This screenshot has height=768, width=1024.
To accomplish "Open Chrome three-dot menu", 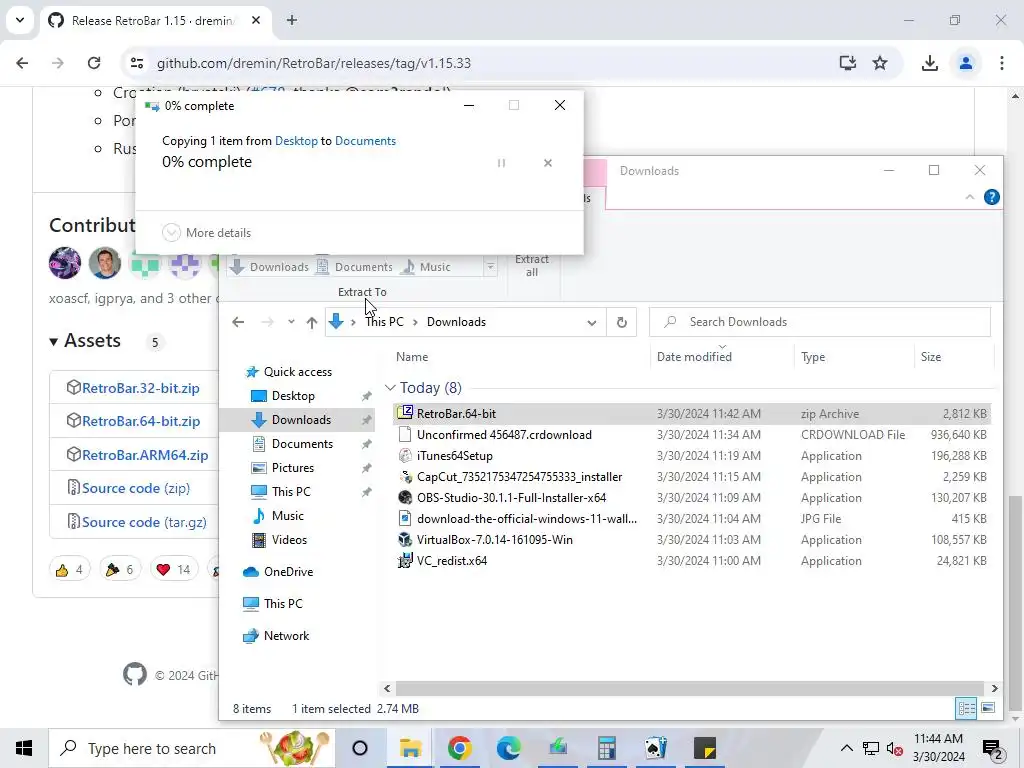I will [x=1001, y=63].
